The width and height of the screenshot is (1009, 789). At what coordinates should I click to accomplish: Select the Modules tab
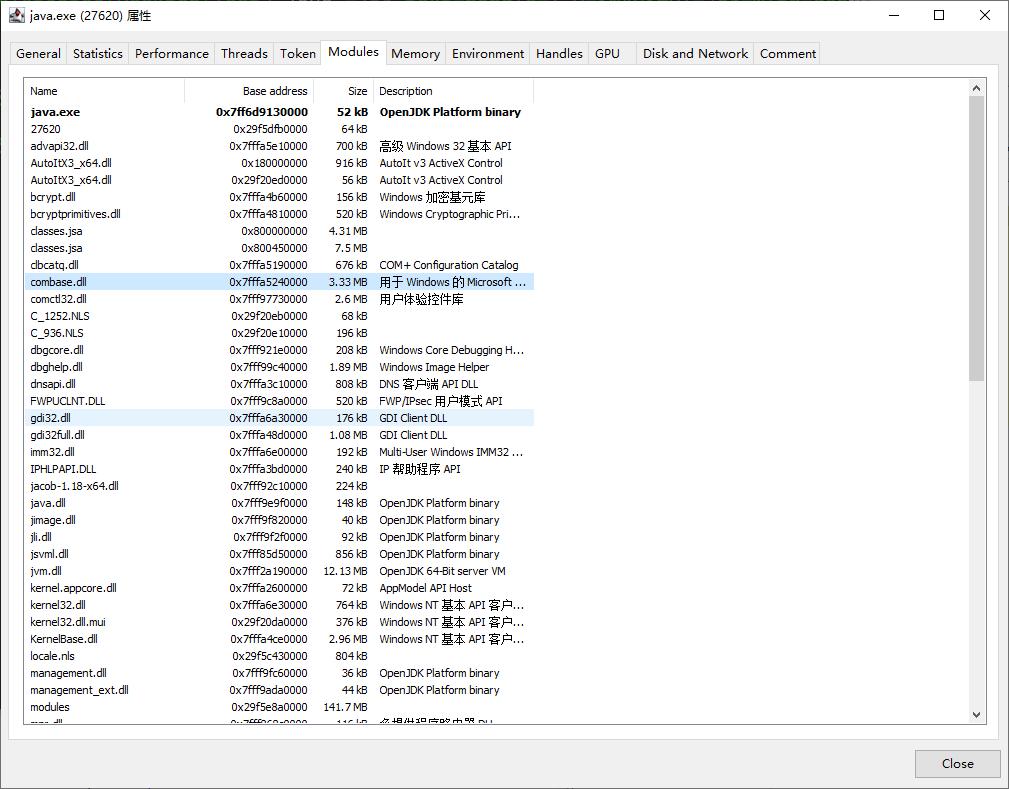[x=353, y=51]
